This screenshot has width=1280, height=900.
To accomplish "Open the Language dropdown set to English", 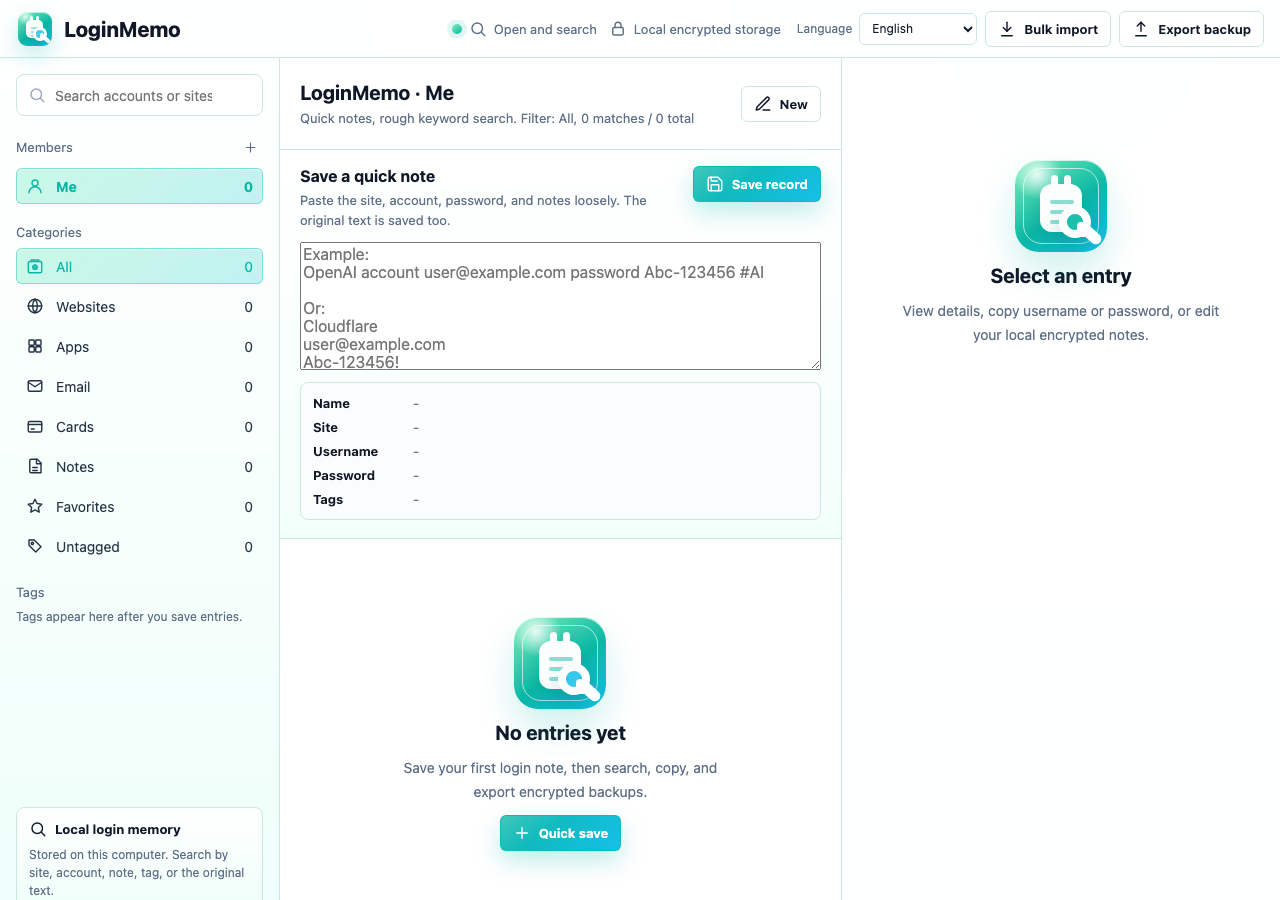I will pos(918,29).
